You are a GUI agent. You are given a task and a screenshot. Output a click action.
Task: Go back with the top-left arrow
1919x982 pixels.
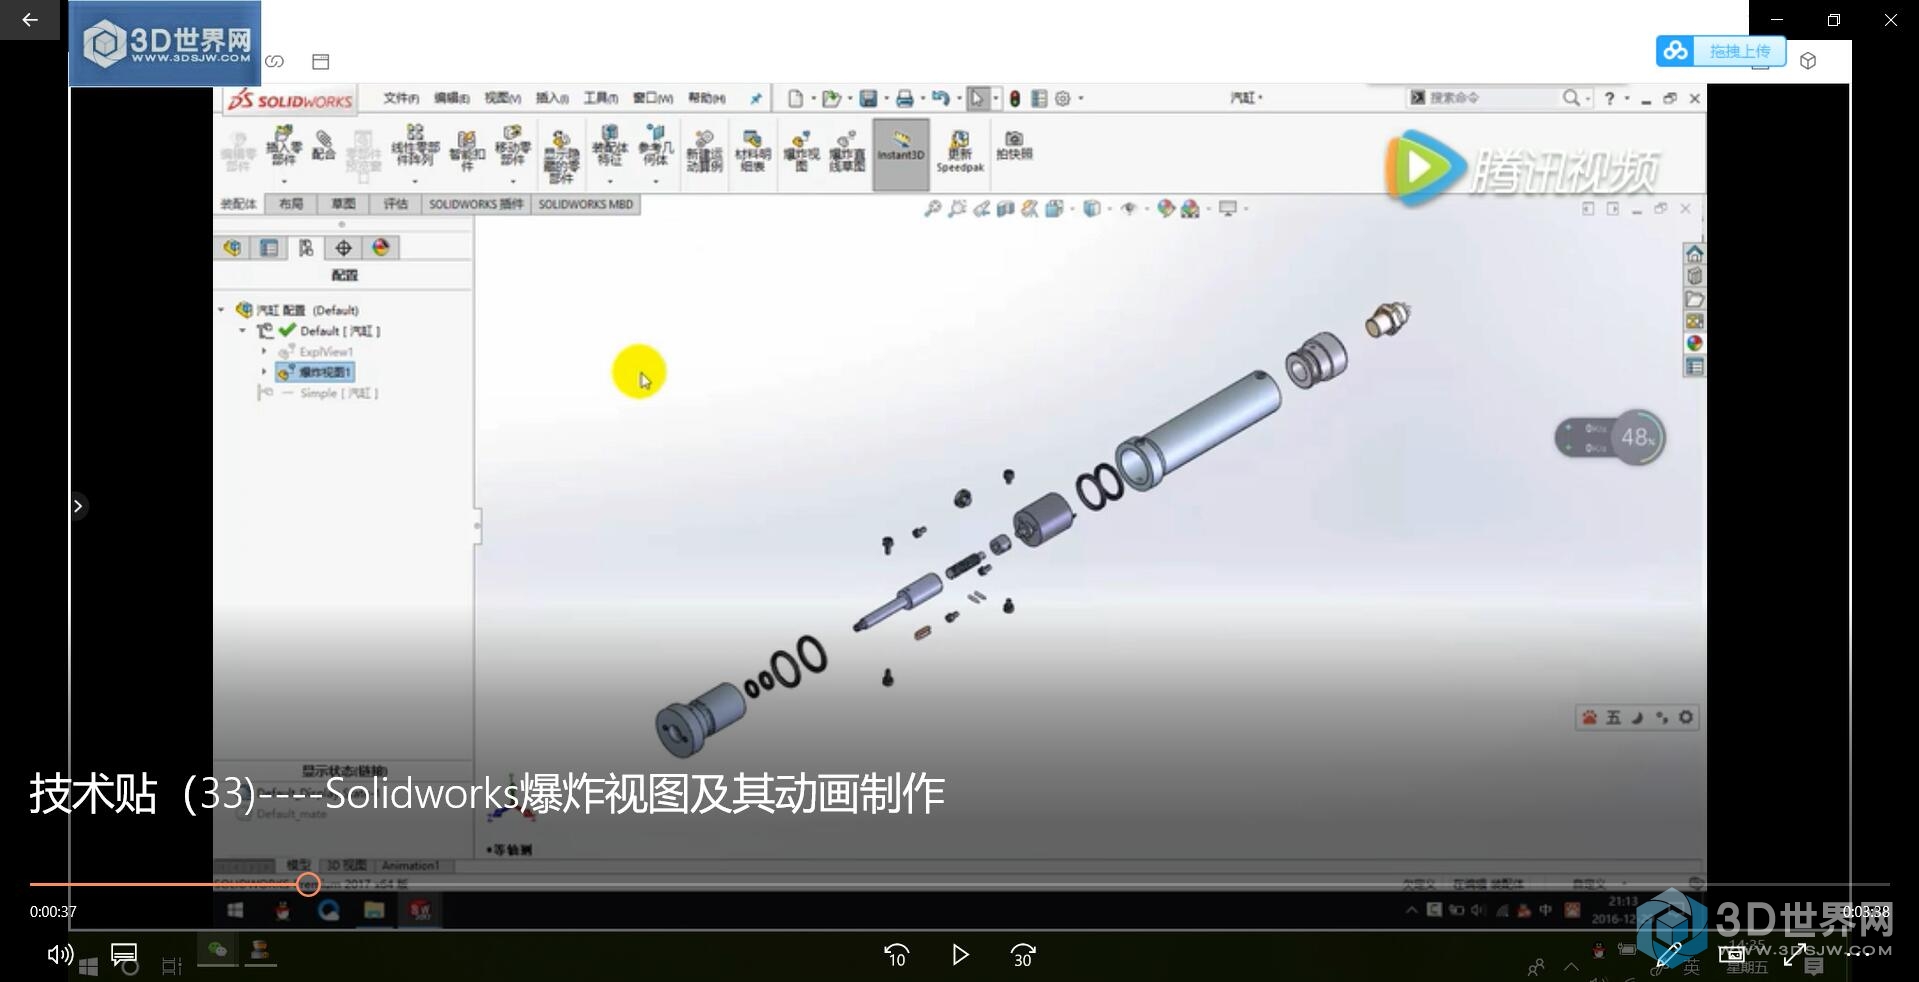tap(30, 20)
